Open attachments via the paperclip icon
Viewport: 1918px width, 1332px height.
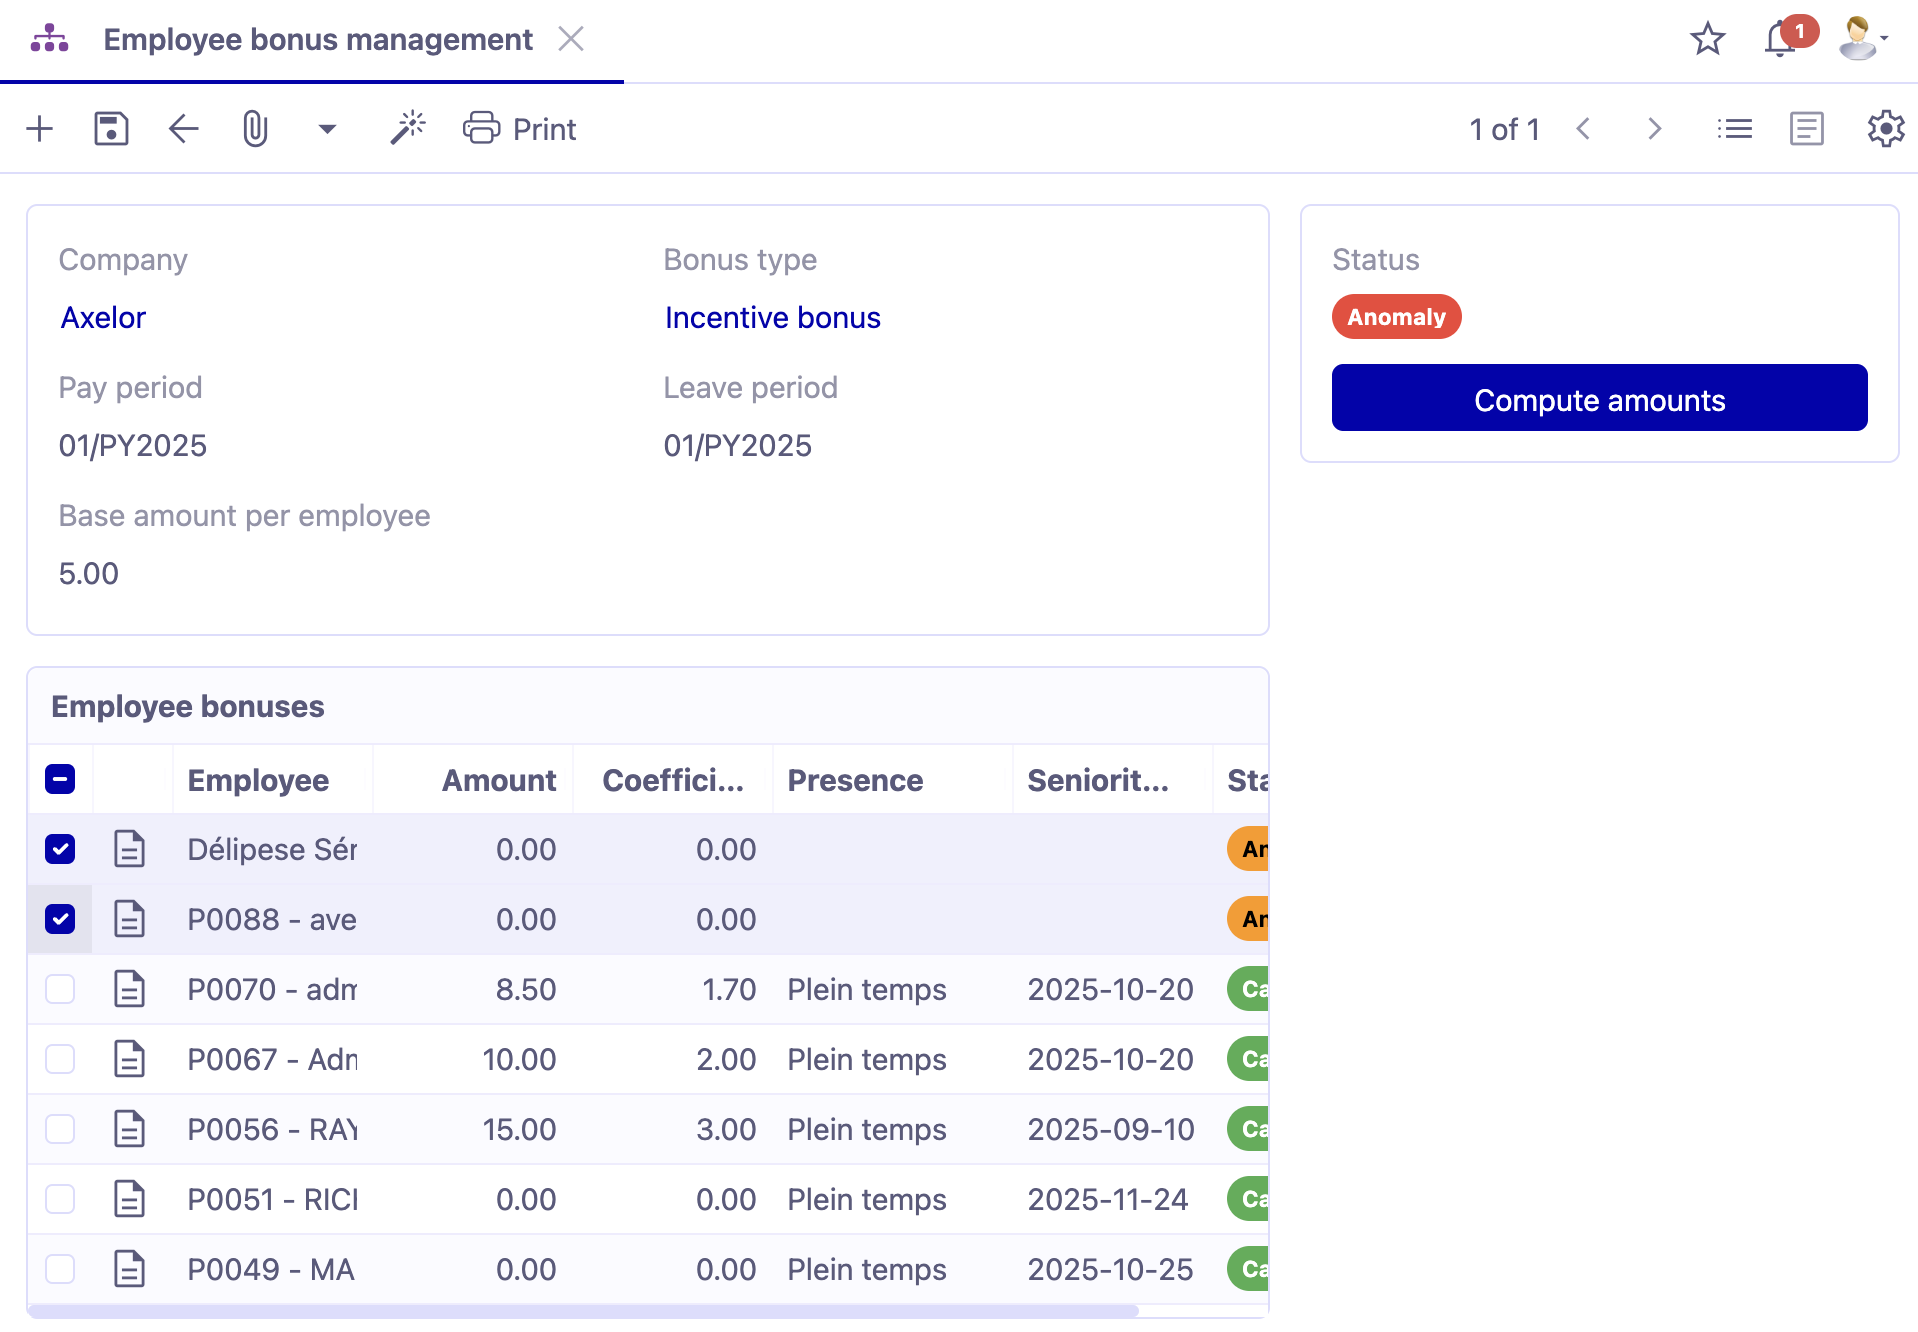[255, 128]
